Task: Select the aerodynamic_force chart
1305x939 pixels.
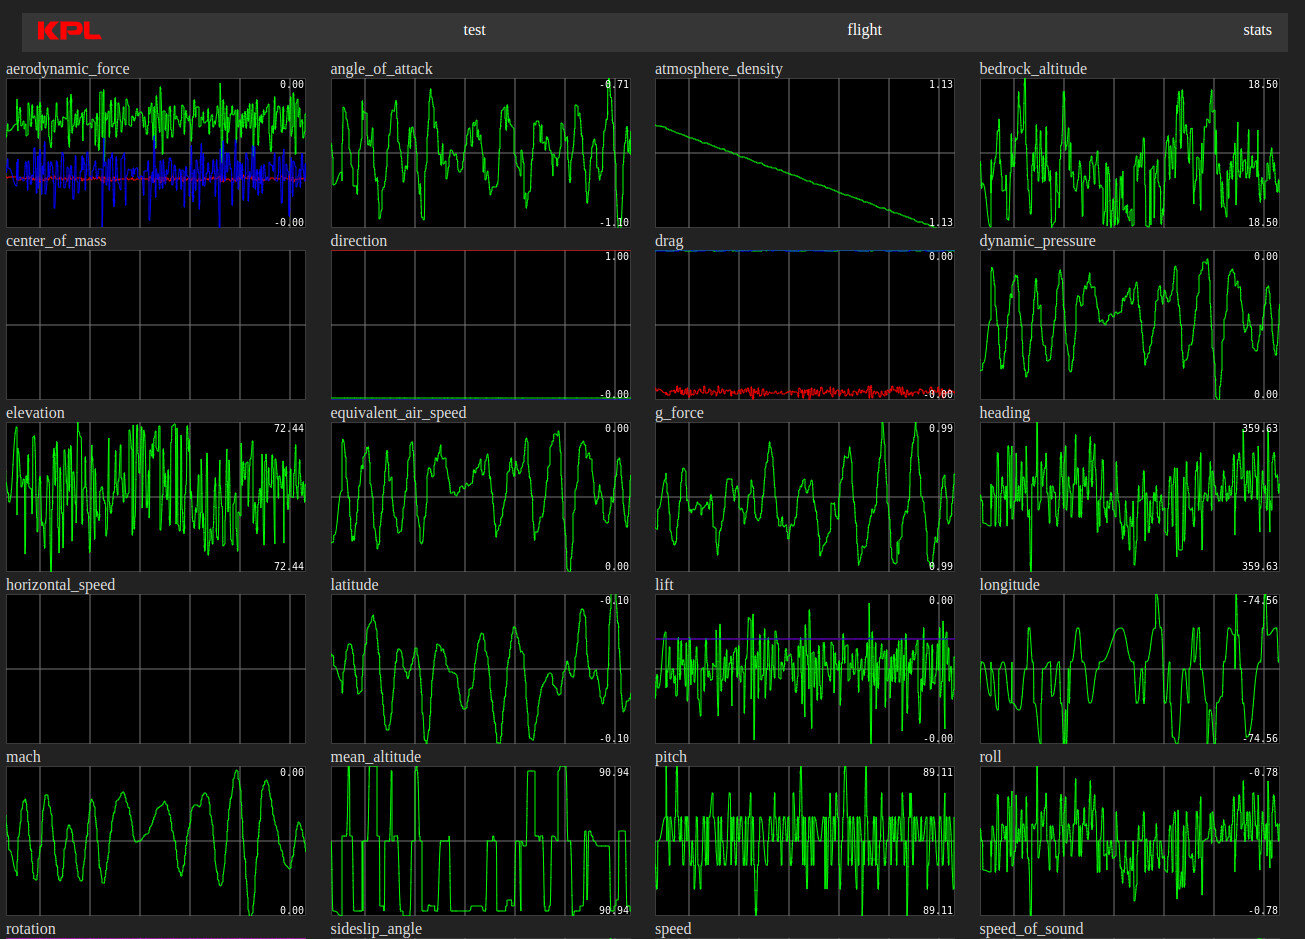Action: click(156, 153)
